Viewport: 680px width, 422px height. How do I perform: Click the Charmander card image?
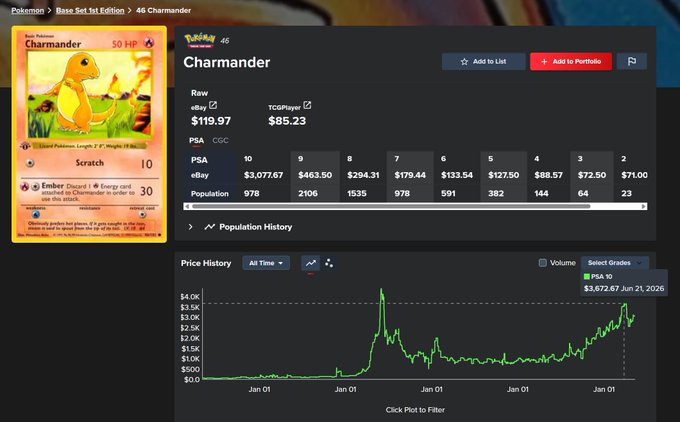pos(89,134)
